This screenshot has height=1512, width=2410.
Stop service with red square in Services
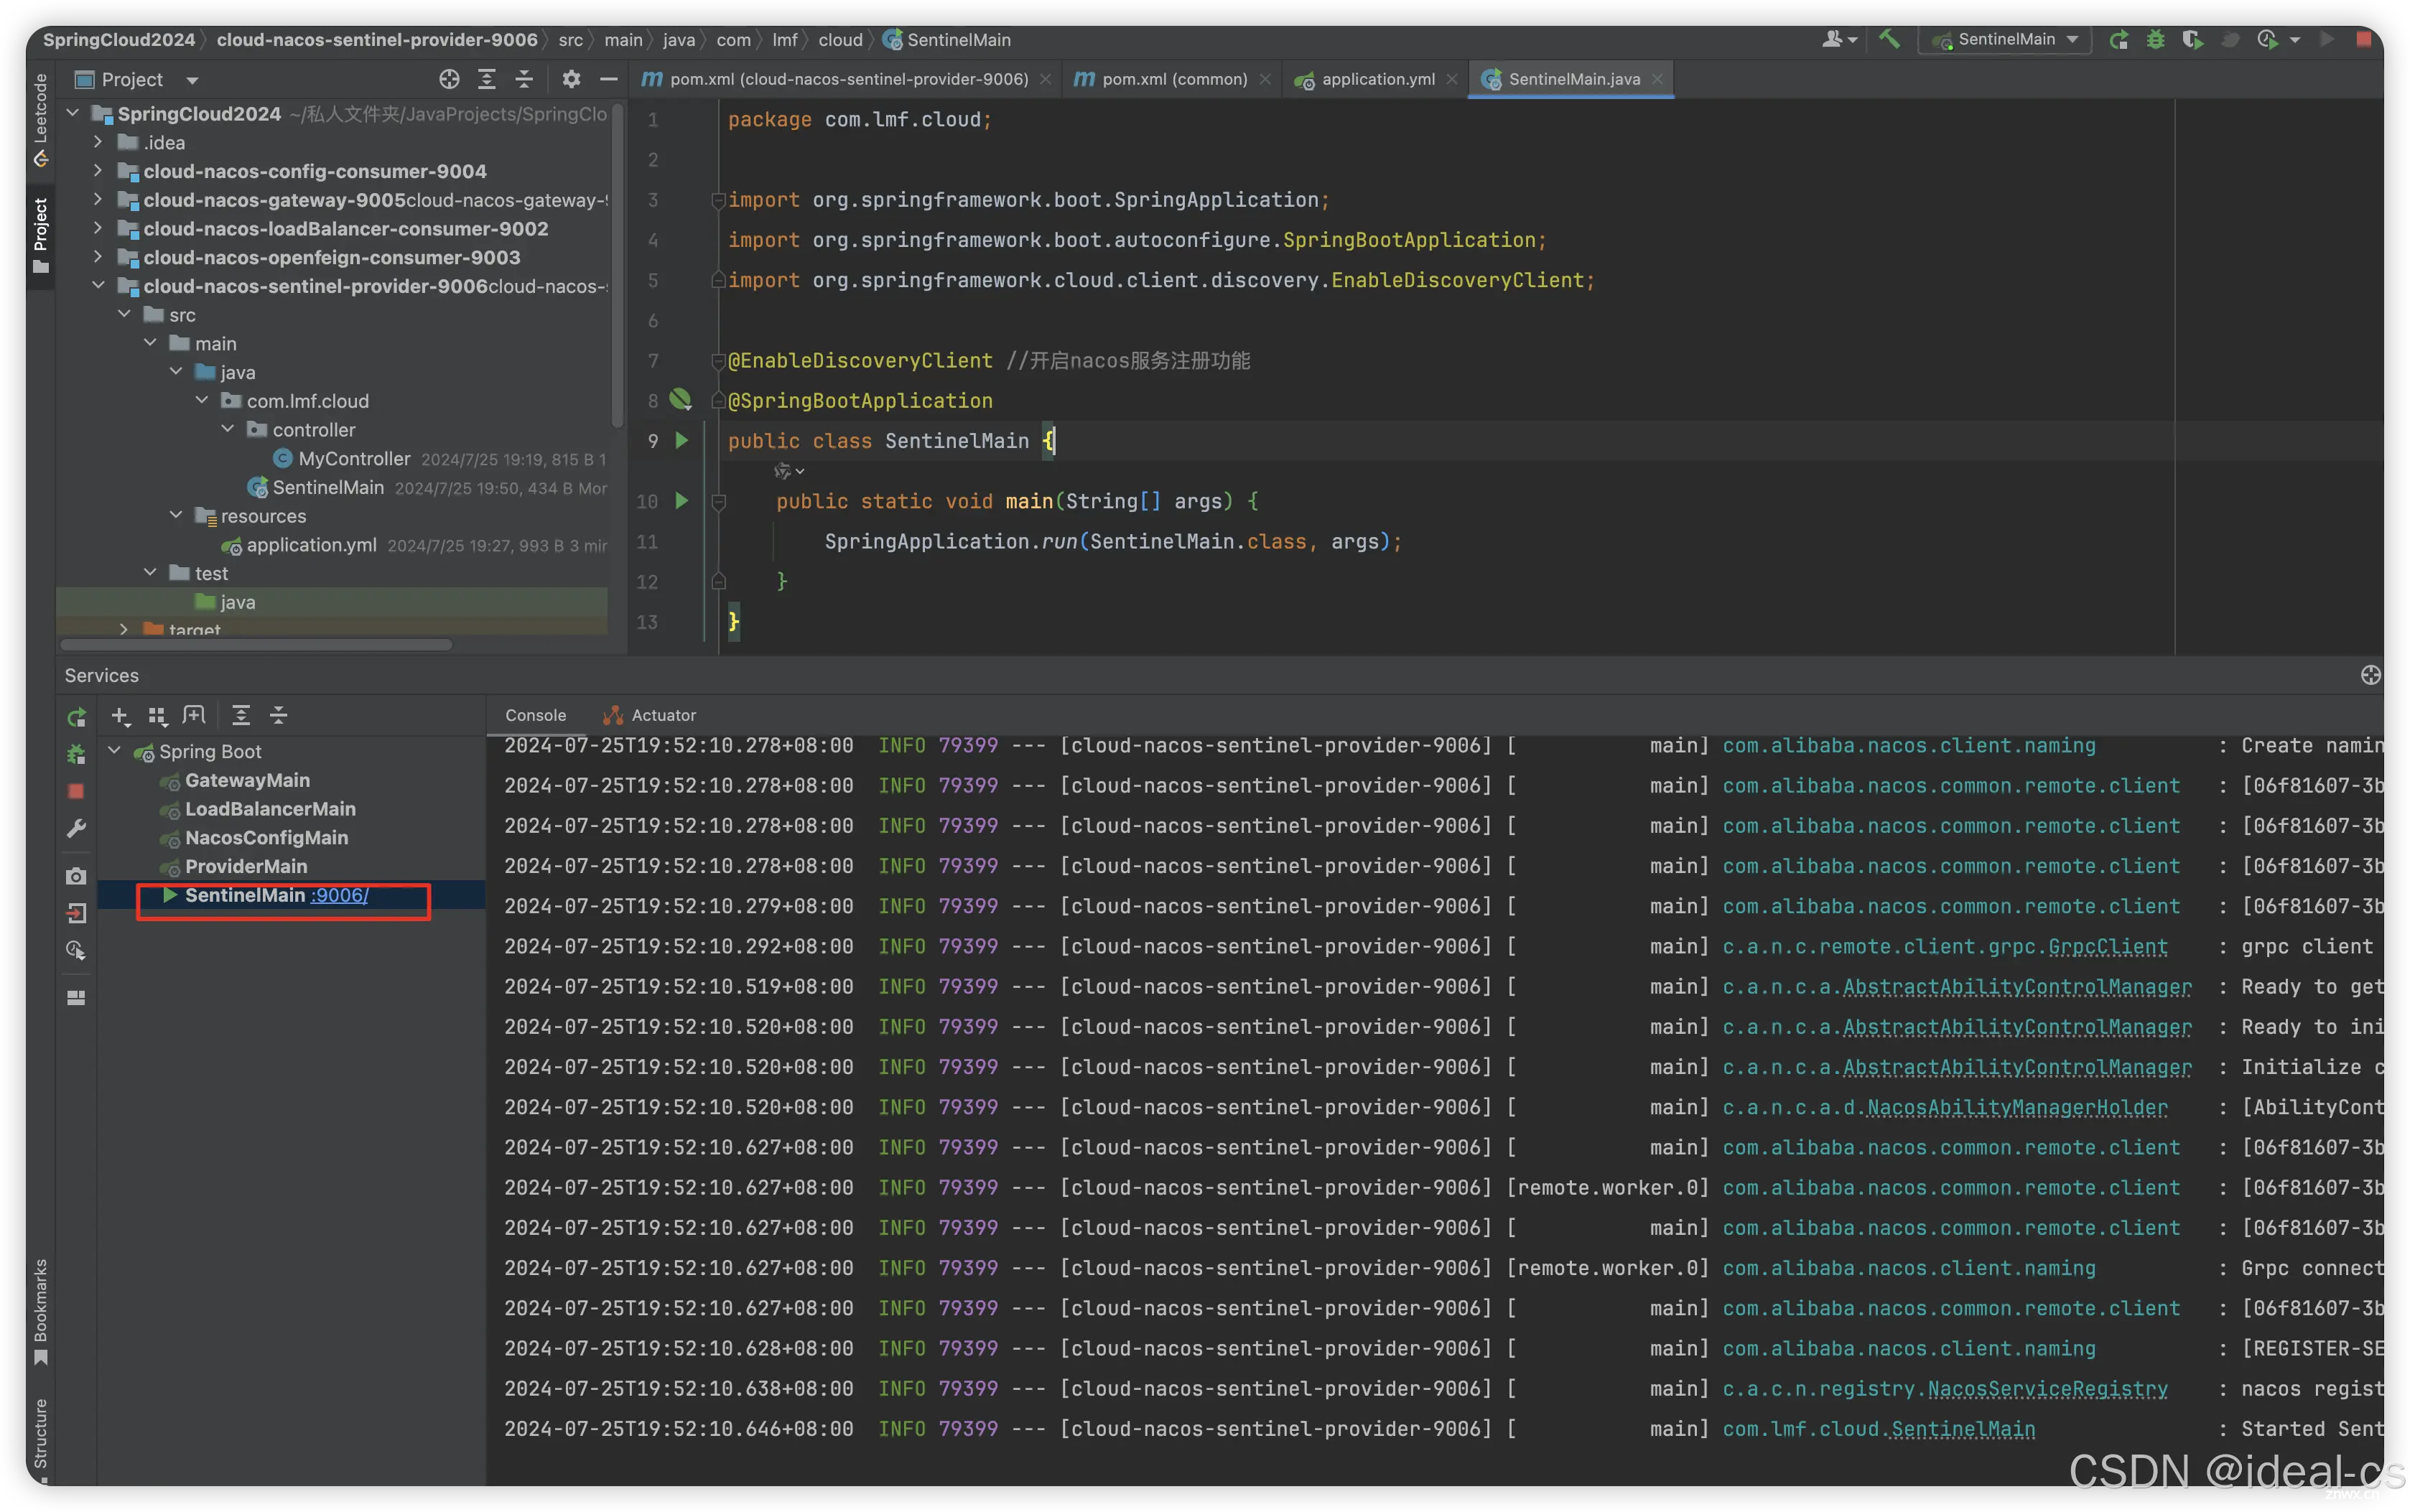point(76,791)
